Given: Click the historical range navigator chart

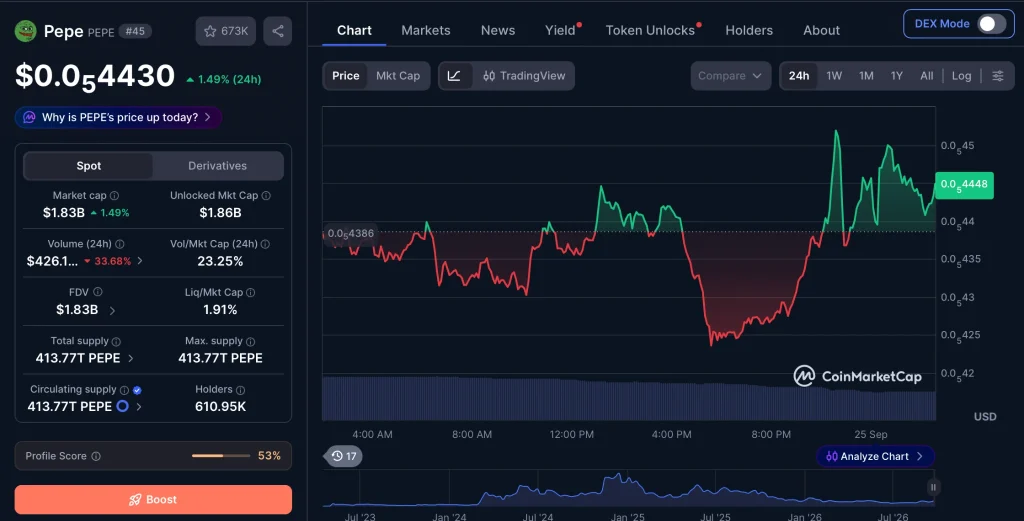Looking at the screenshot, I should pos(628,488).
